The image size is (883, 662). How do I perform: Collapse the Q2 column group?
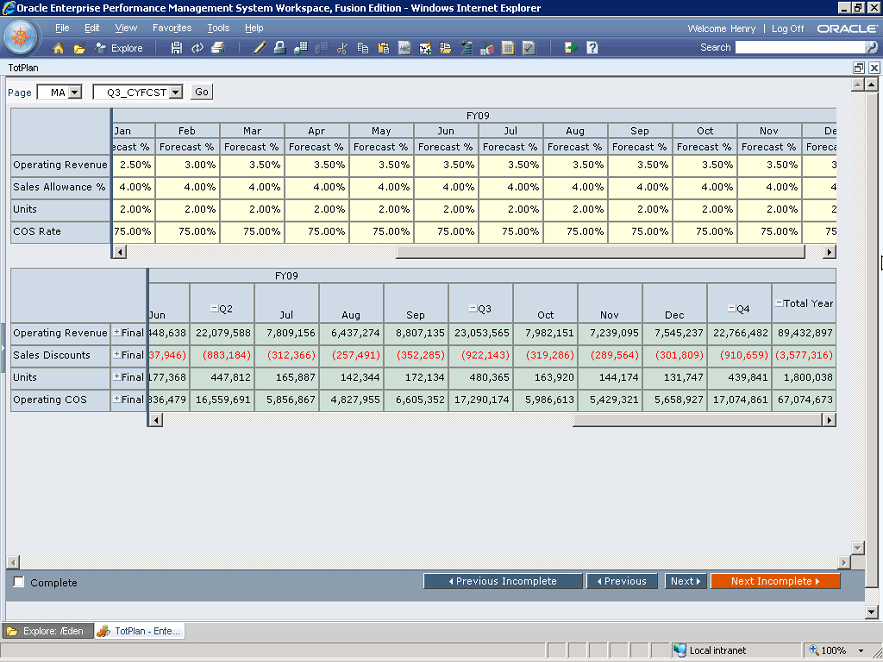[x=214, y=309]
